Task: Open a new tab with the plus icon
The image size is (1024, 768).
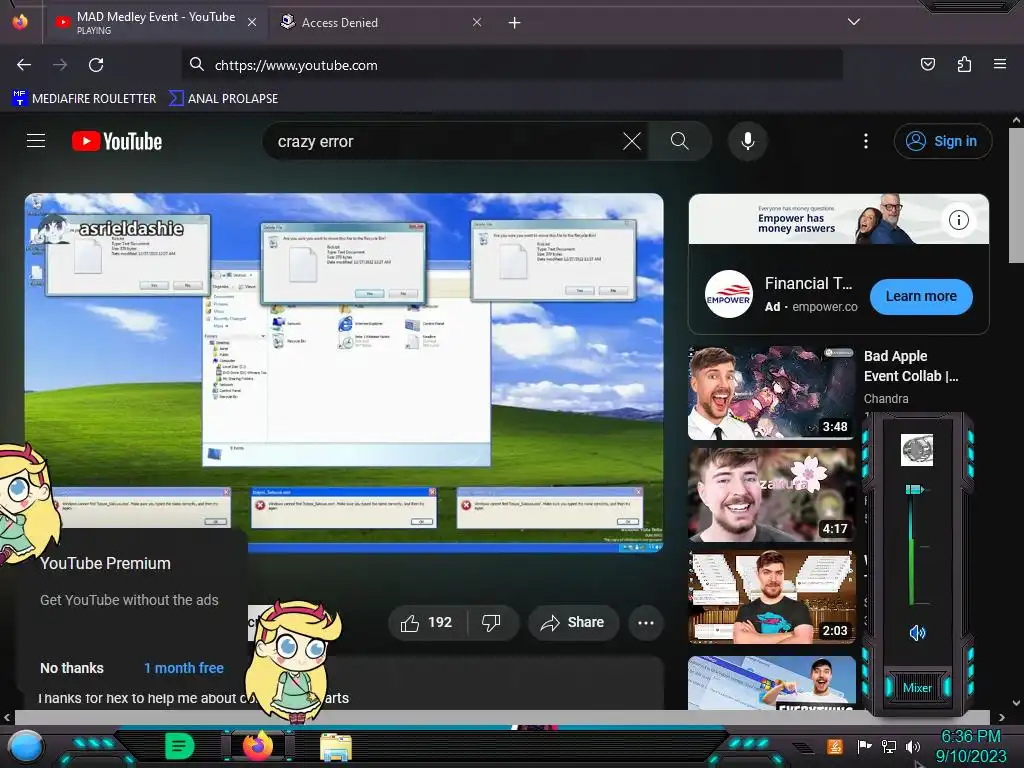Action: click(515, 23)
